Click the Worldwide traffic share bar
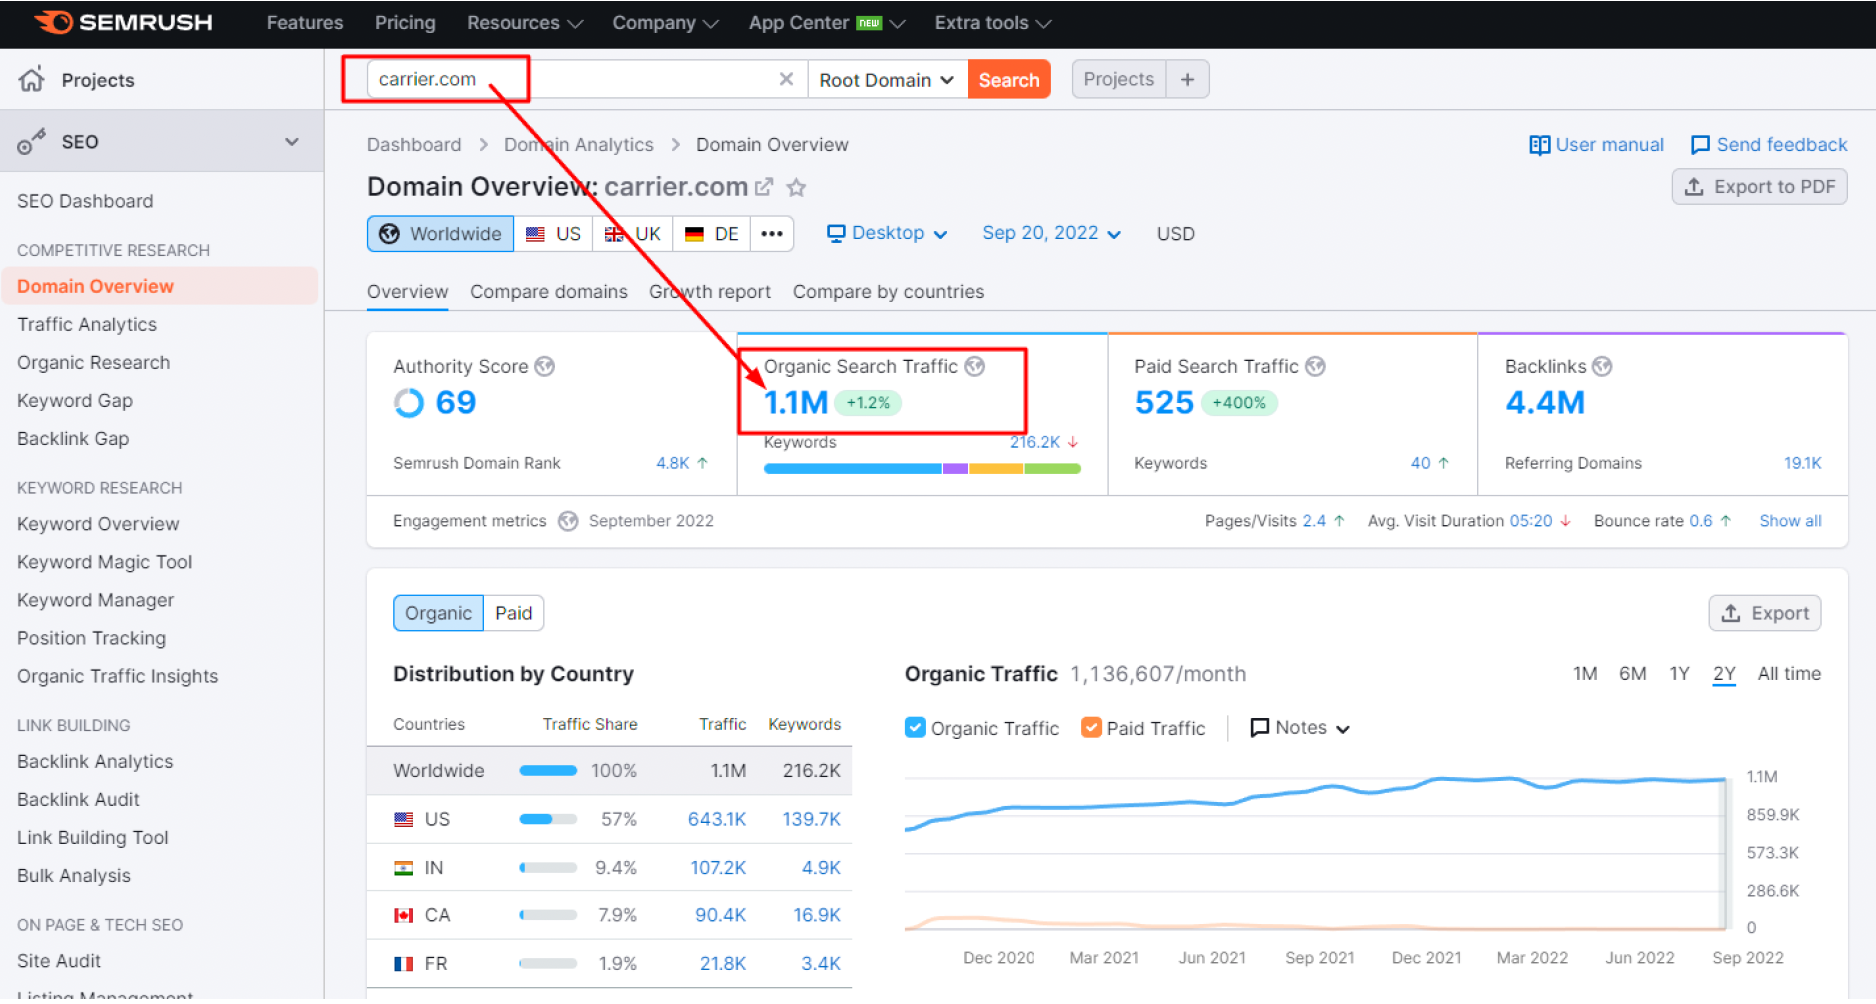The image size is (1876, 1004). (548, 771)
